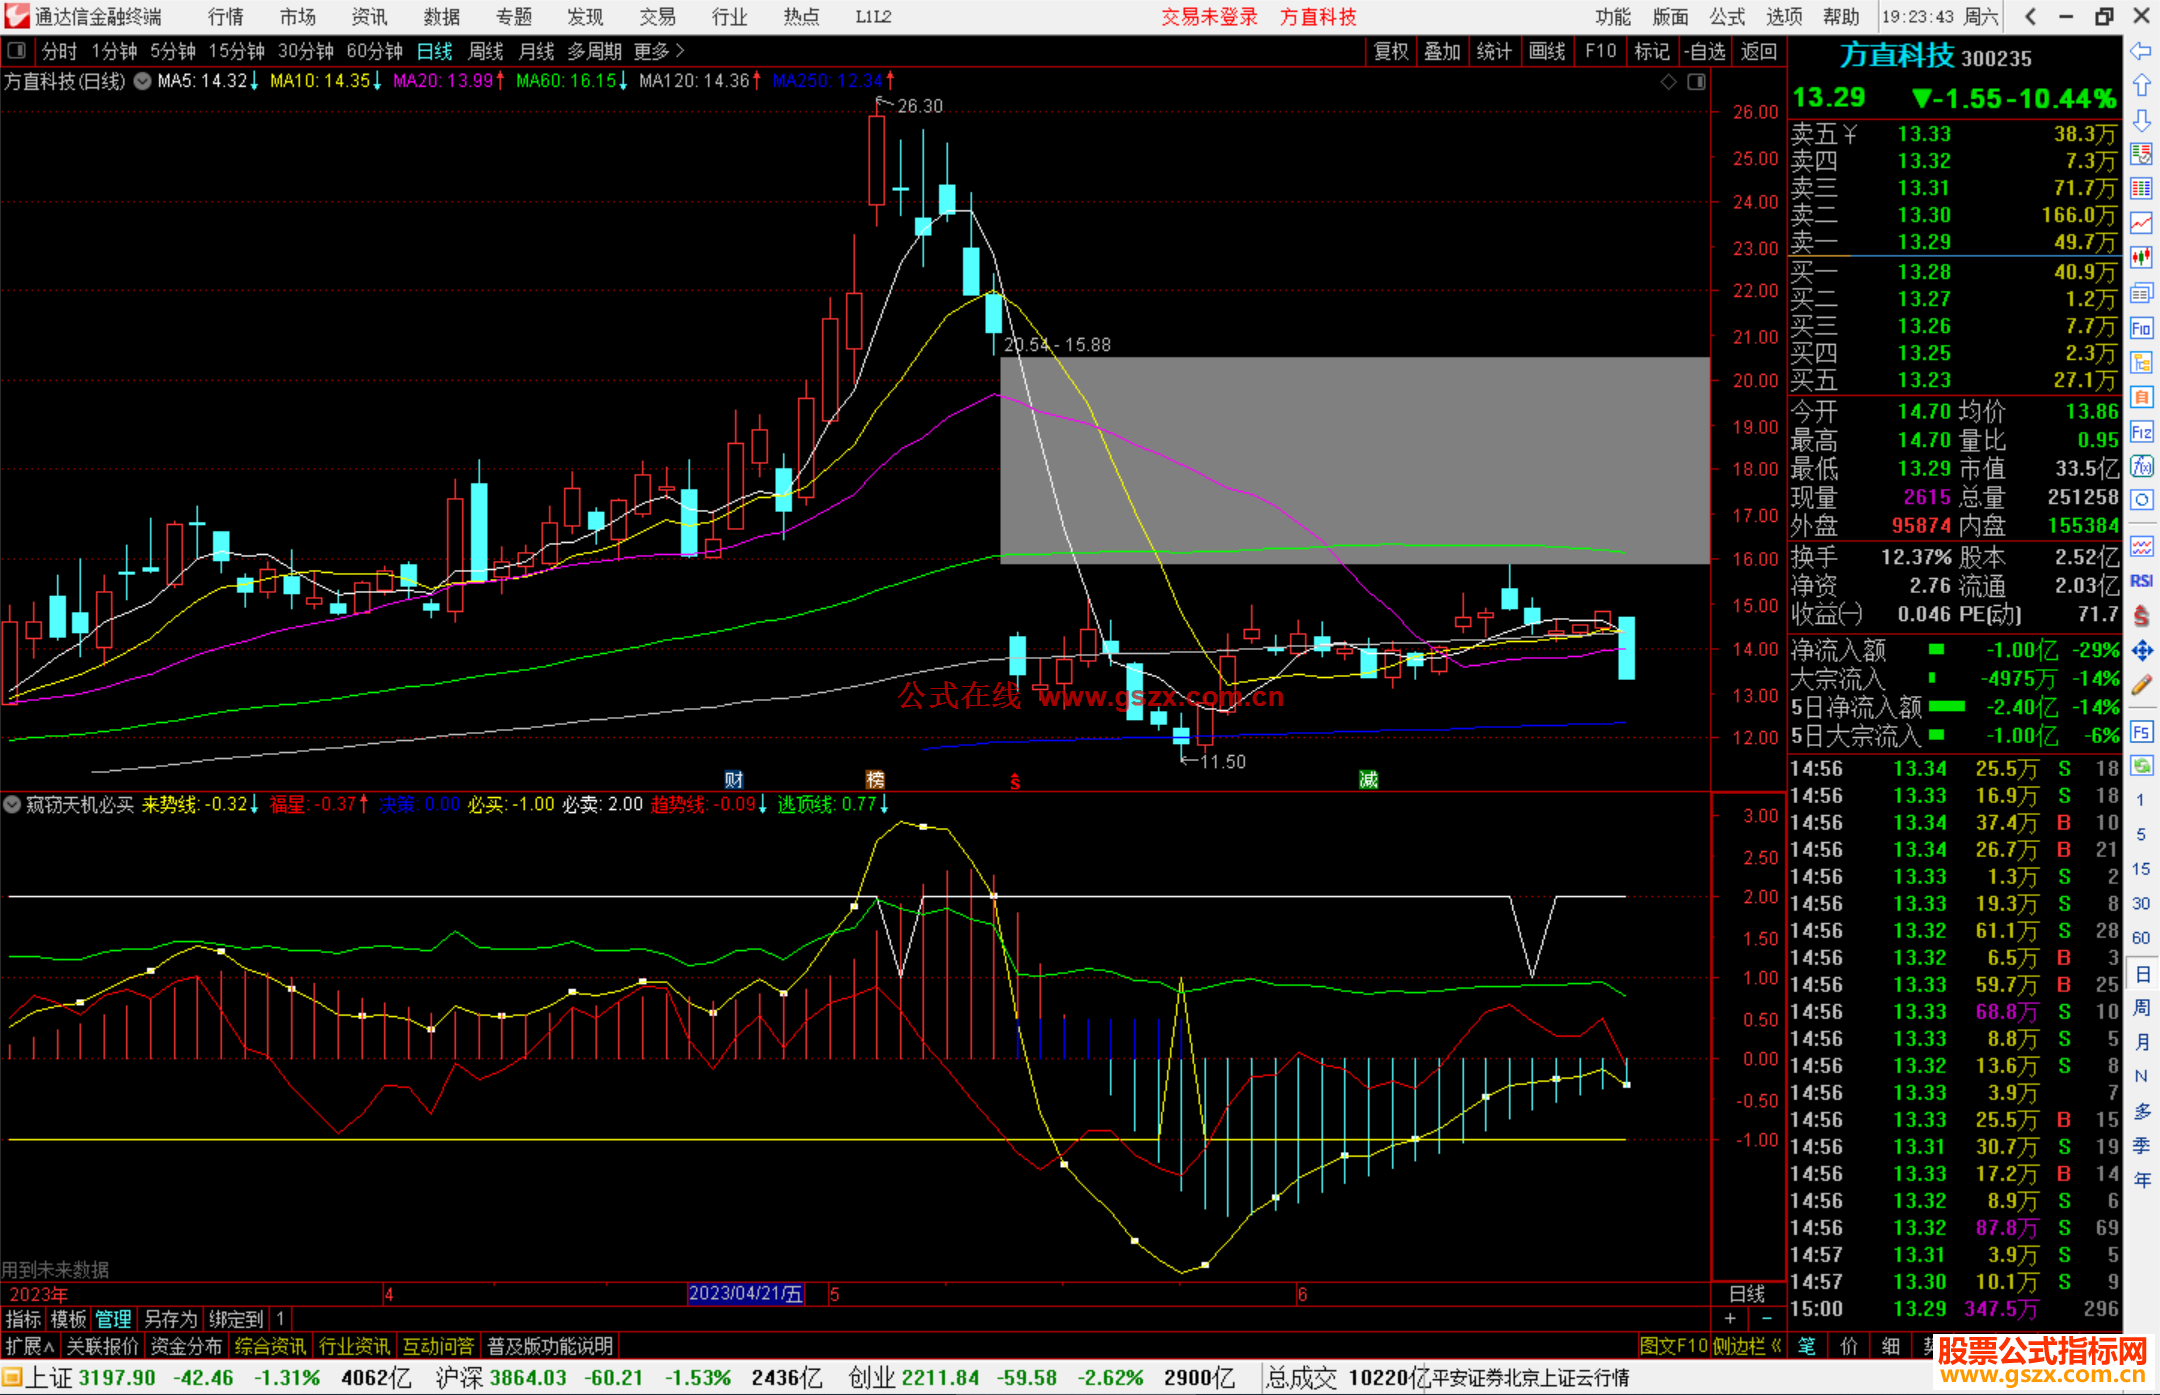Click the four-way move arrows icon
2160x1395 pixels.
[x=2141, y=651]
